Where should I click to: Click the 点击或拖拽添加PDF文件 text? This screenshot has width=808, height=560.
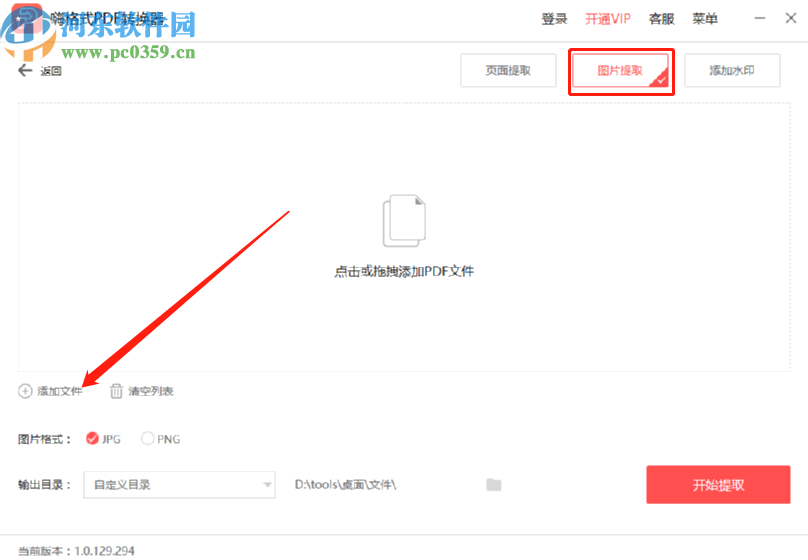click(404, 271)
